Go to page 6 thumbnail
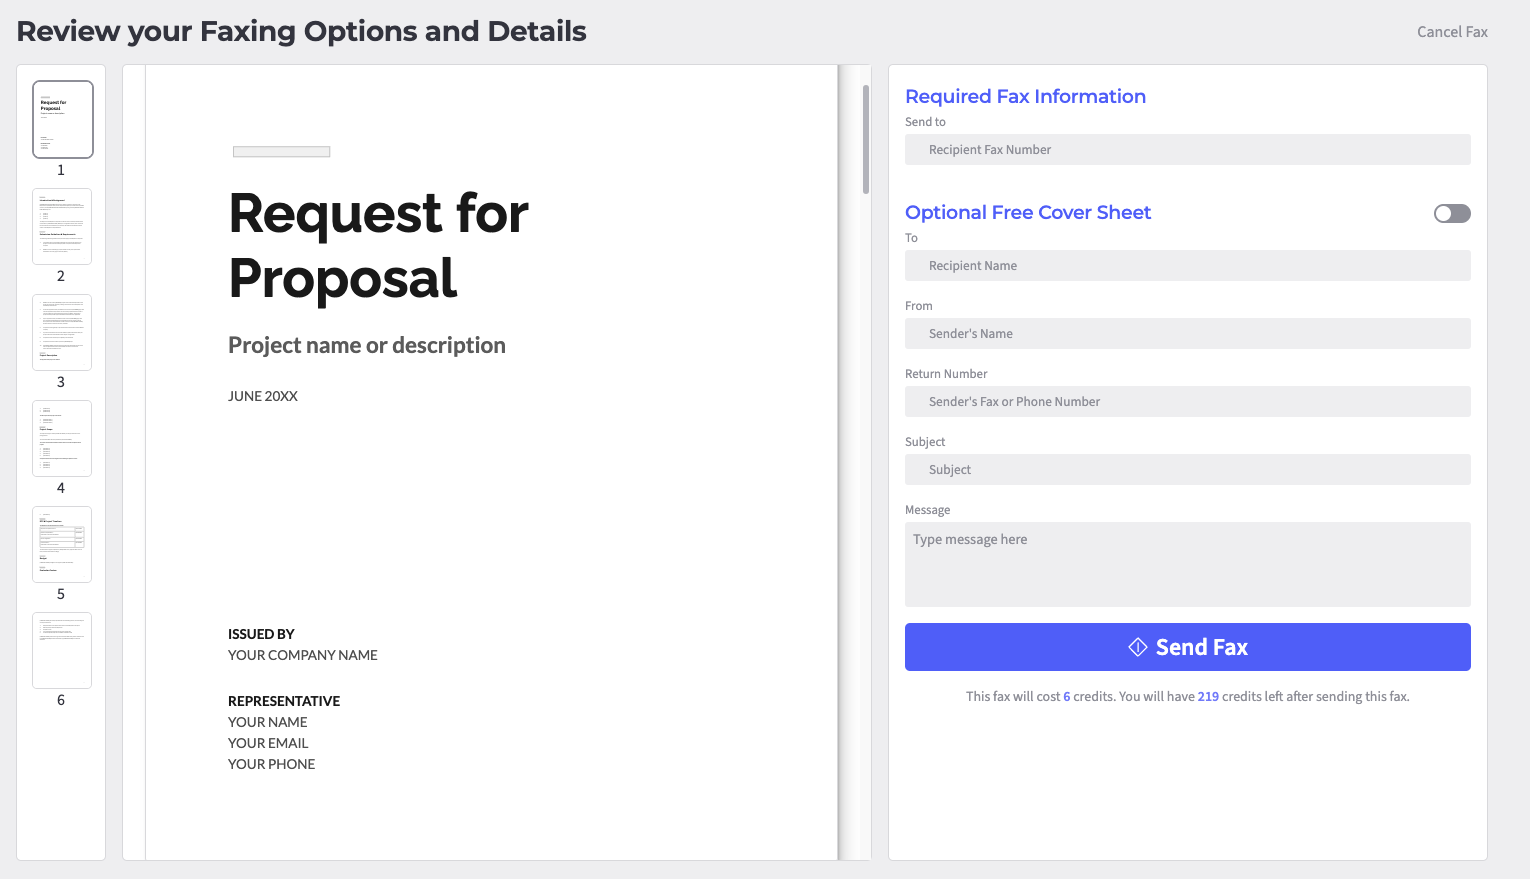 coord(62,650)
